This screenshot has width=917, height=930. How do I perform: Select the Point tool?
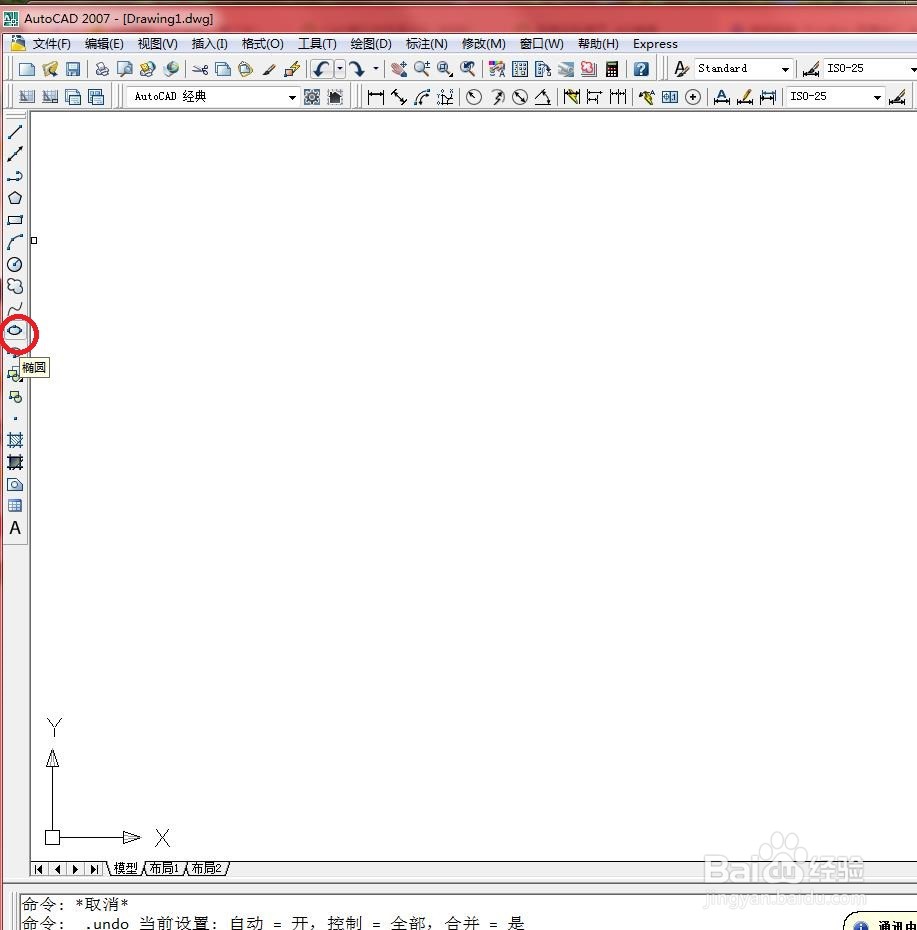tap(15, 419)
